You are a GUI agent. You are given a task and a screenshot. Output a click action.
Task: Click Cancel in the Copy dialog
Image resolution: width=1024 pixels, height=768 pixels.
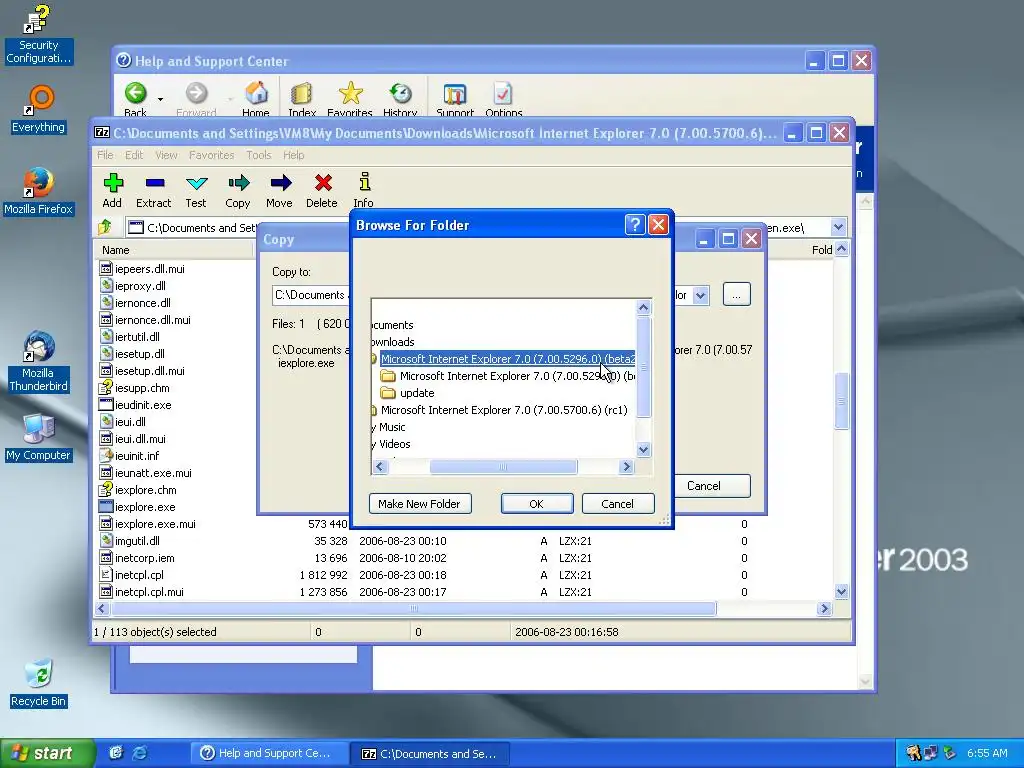[x=703, y=486]
